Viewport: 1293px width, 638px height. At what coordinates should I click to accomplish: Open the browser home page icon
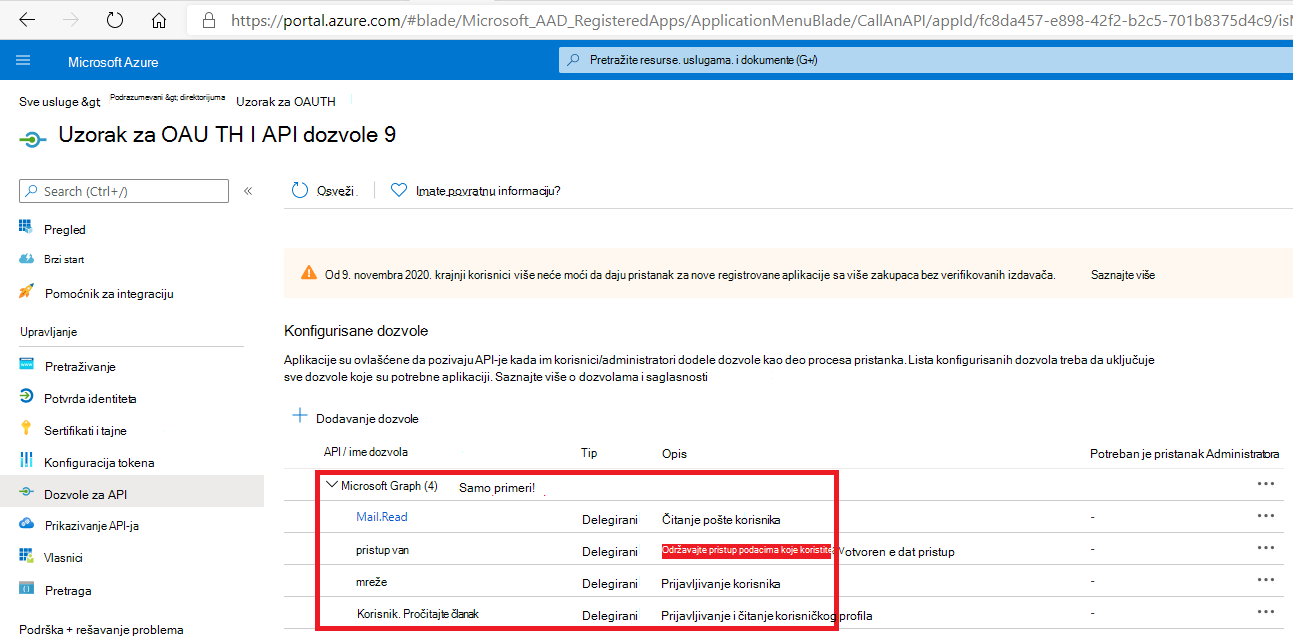158,19
